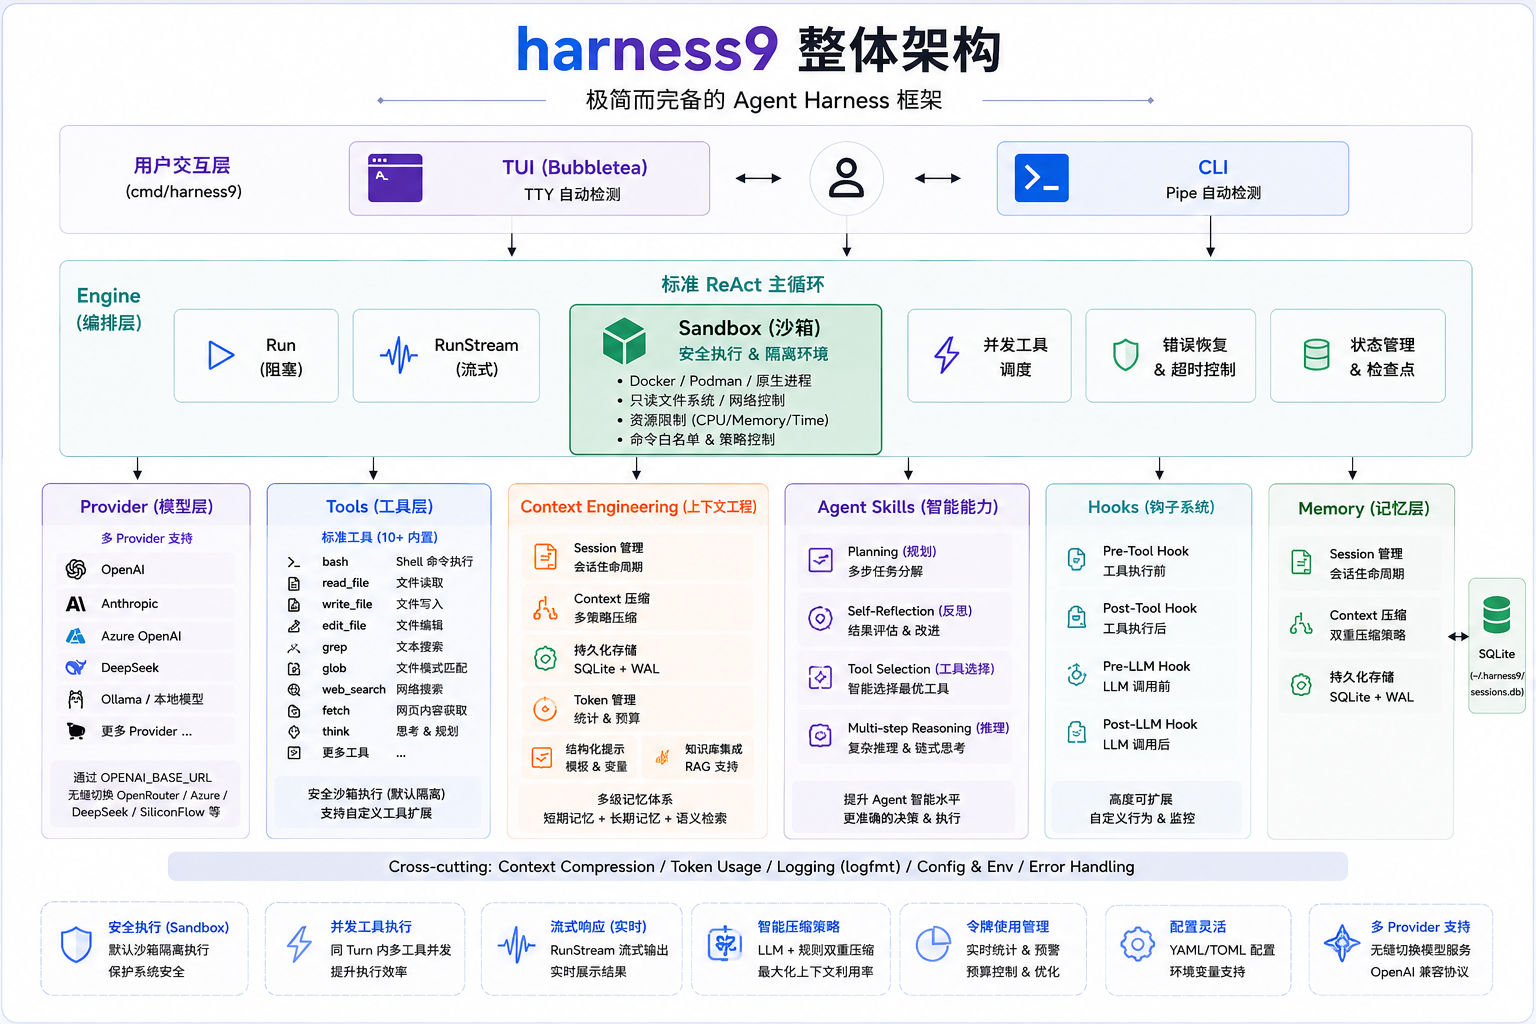Click the RunStream waveform icon
The image size is (1536, 1024).
click(398, 355)
